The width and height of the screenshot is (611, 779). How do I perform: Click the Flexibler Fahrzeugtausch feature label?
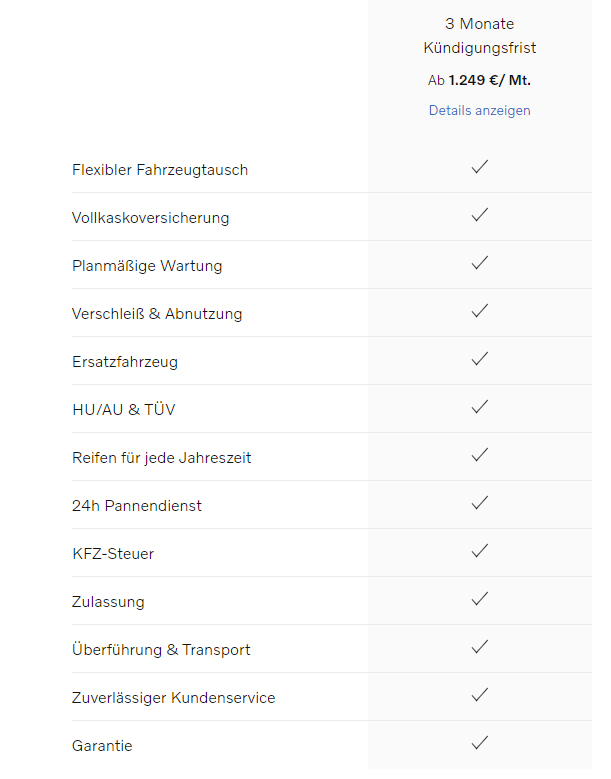pyautogui.click(x=160, y=170)
